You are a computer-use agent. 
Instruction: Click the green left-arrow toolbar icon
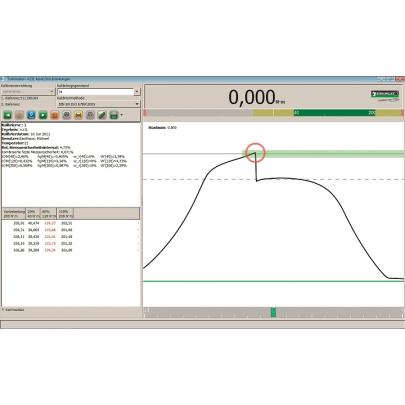(x=7, y=115)
